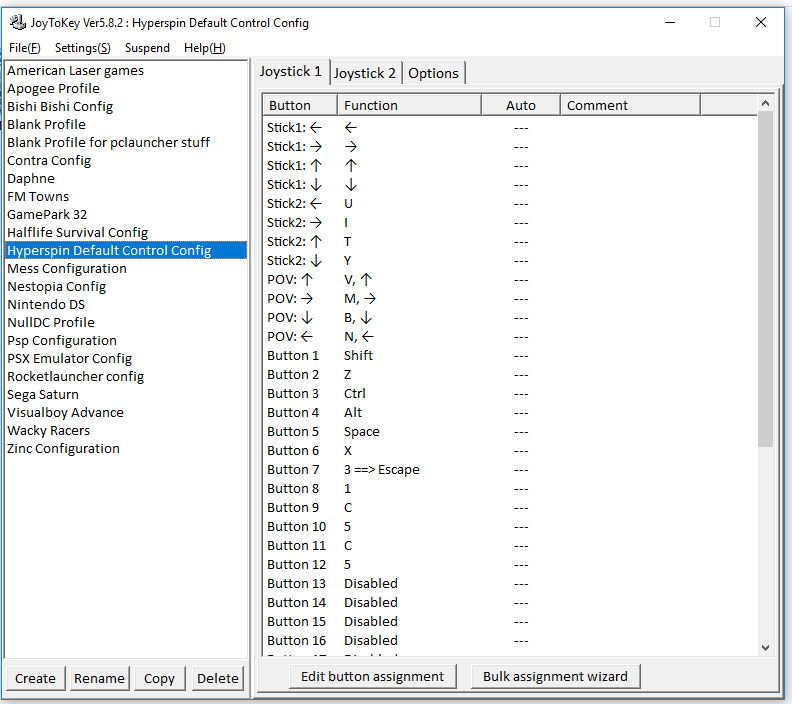Click the Suspend menu item
Screen dimensions: 792x704
[x=147, y=48]
